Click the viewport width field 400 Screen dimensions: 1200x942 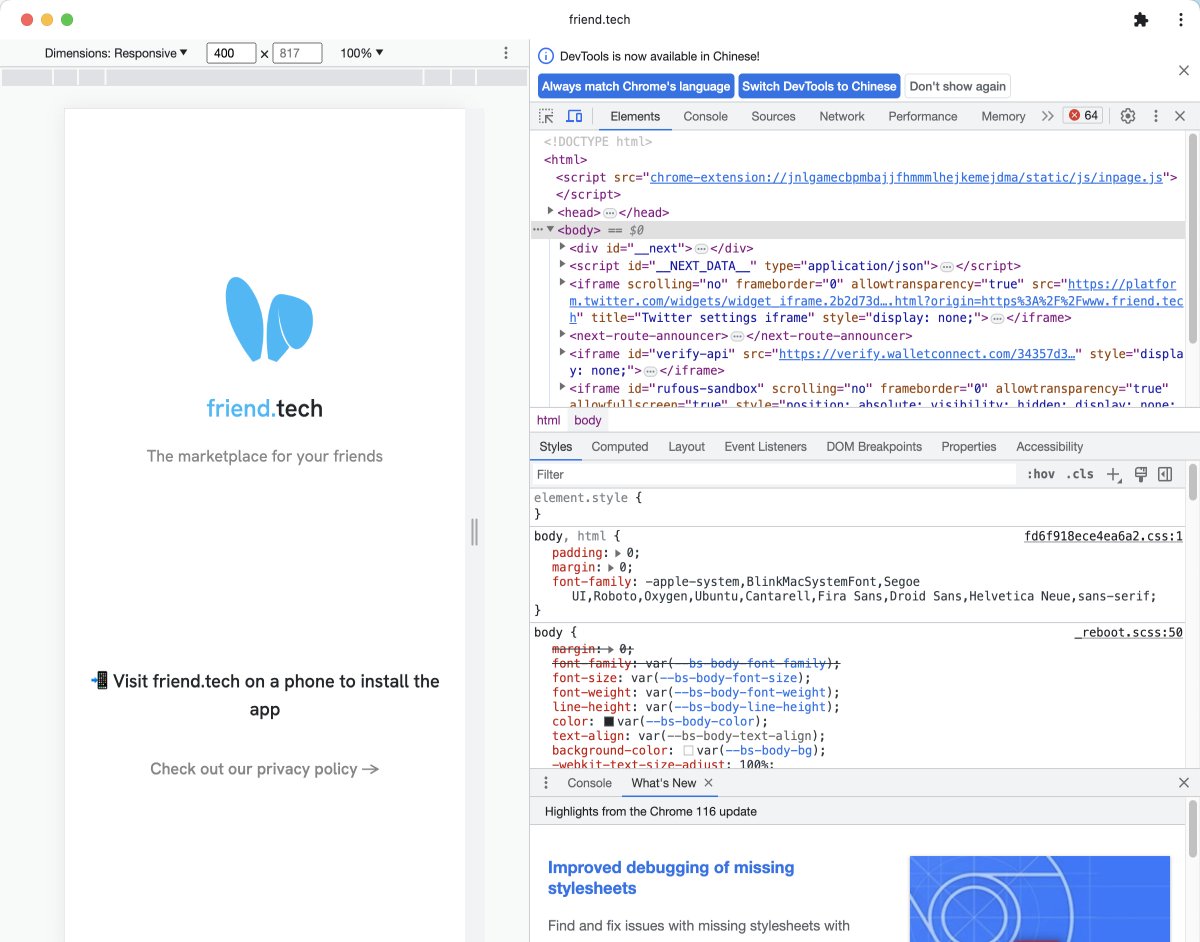click(231, 53)
